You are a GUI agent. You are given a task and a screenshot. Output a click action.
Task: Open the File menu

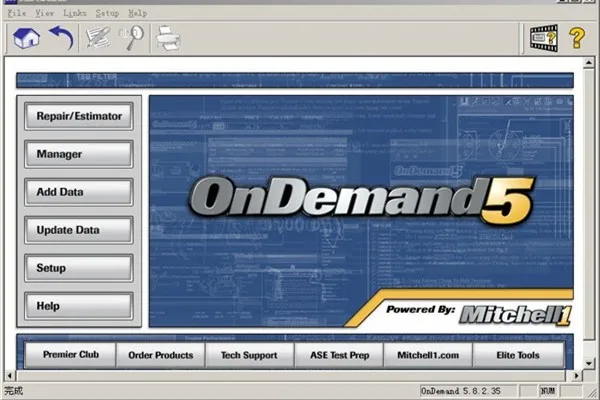tap(17, 13)
